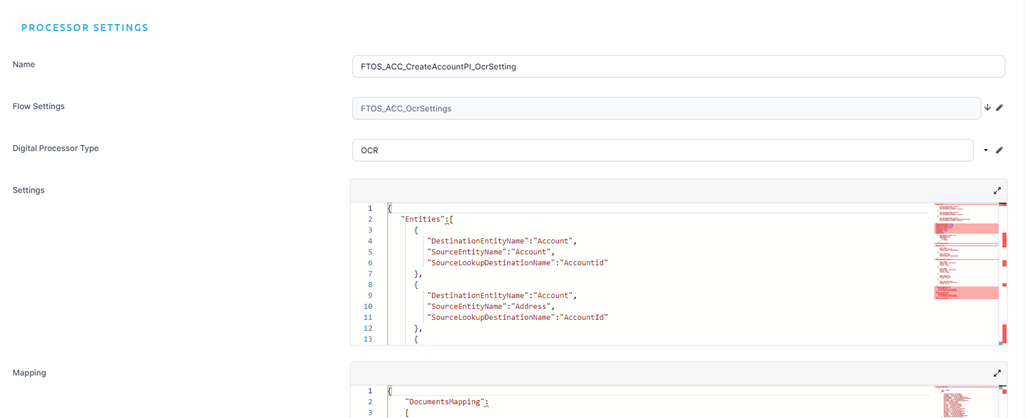This screenshot has height=418, width=1026.
Task: Click line number 8 in Settings editor
Action: pyautogui.click(x=369, y=284)
